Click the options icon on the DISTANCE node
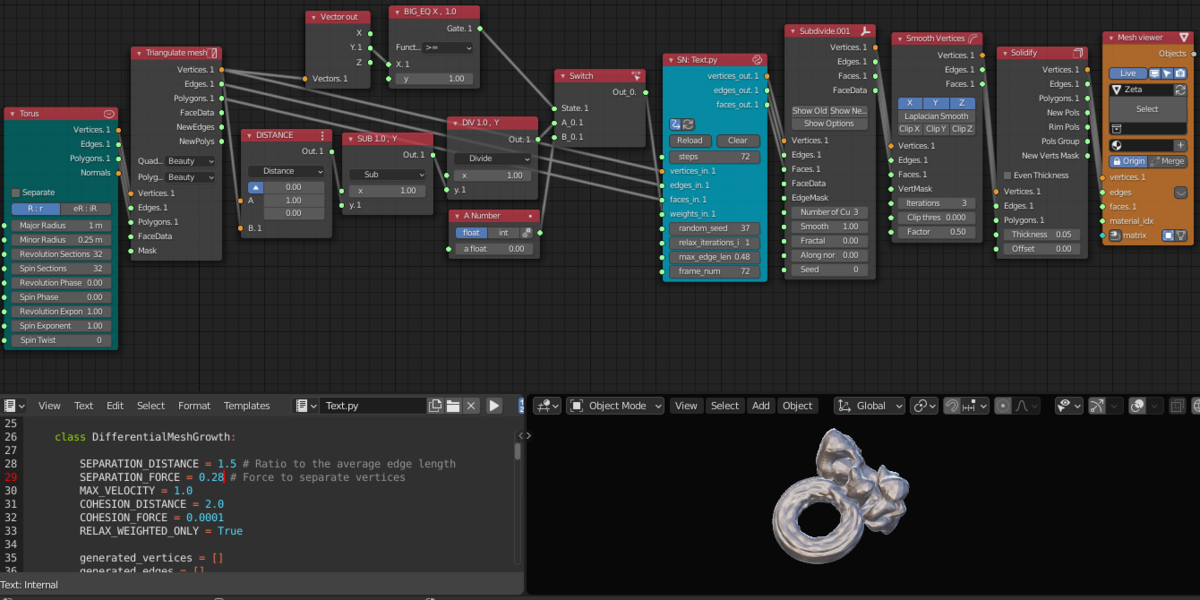Image resolution: width=1200 pixels, height=600 pixels. (322, 135)
